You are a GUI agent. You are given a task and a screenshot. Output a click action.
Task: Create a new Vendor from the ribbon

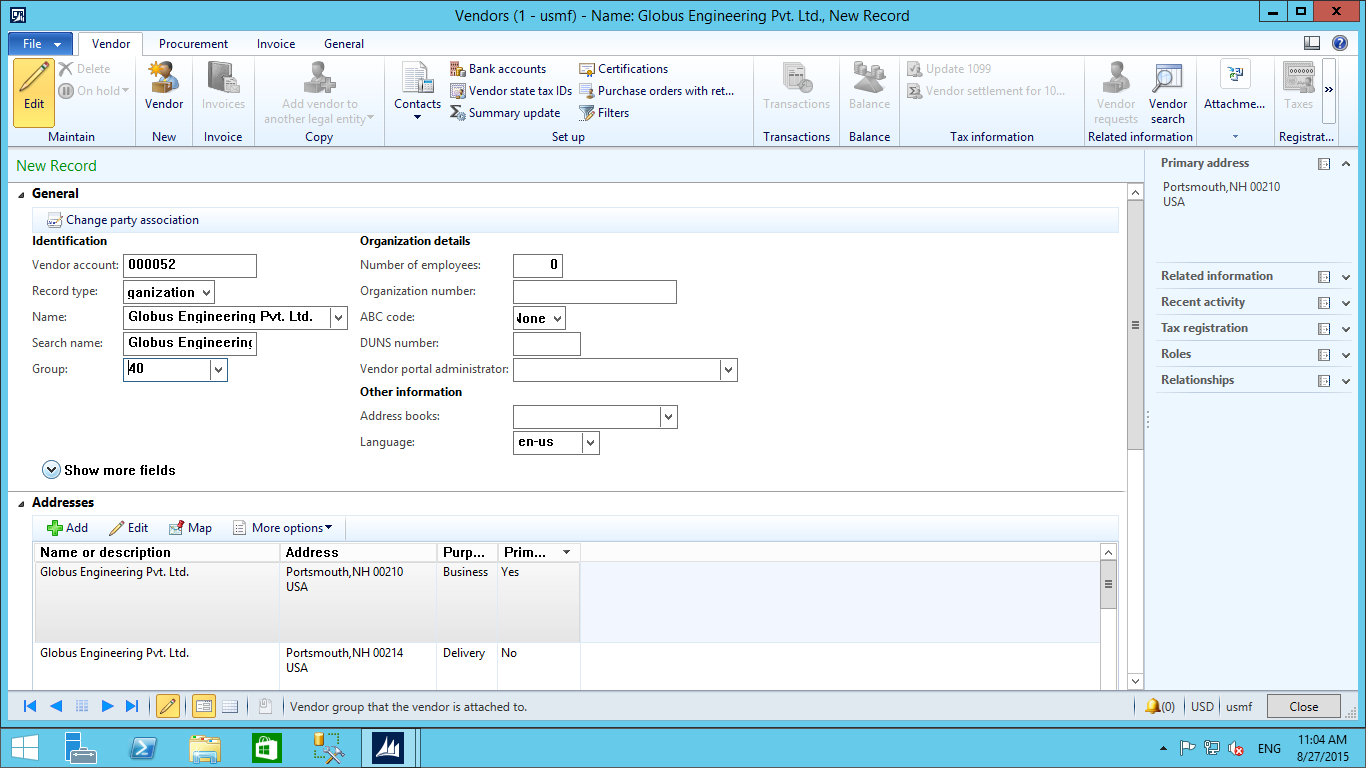[164, 86]
